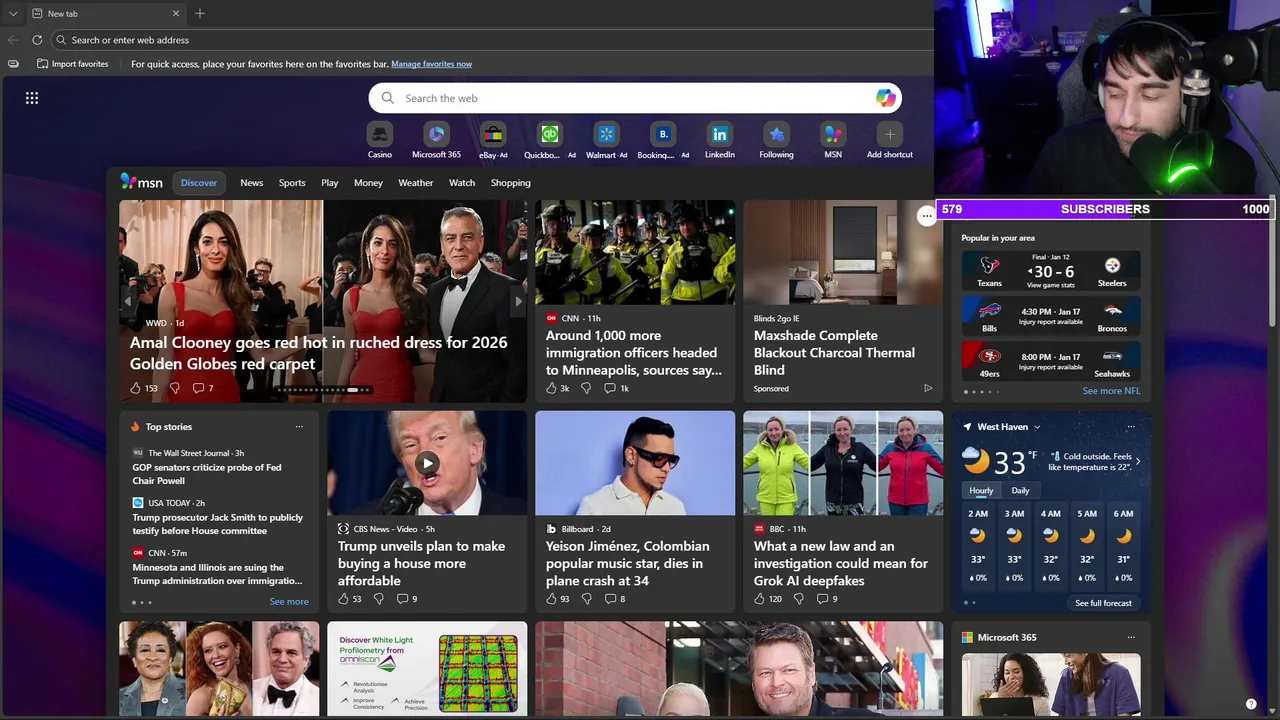Click the Search the web input box

[x=635, y=98]
